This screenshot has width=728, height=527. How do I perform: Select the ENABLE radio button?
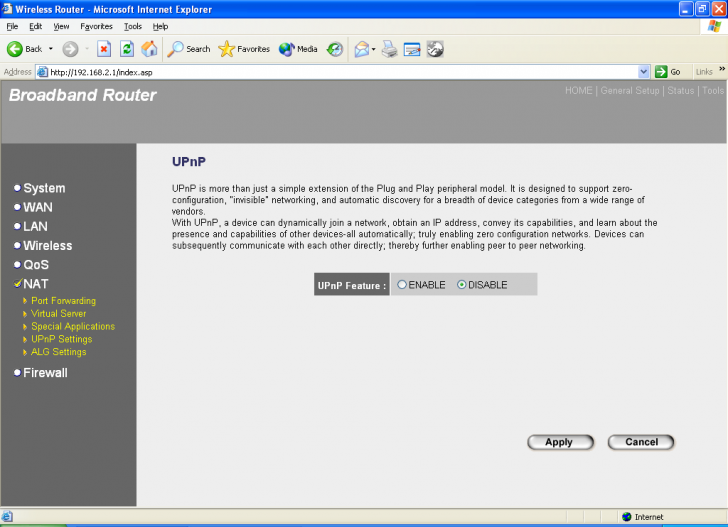(x=402, y=285)
